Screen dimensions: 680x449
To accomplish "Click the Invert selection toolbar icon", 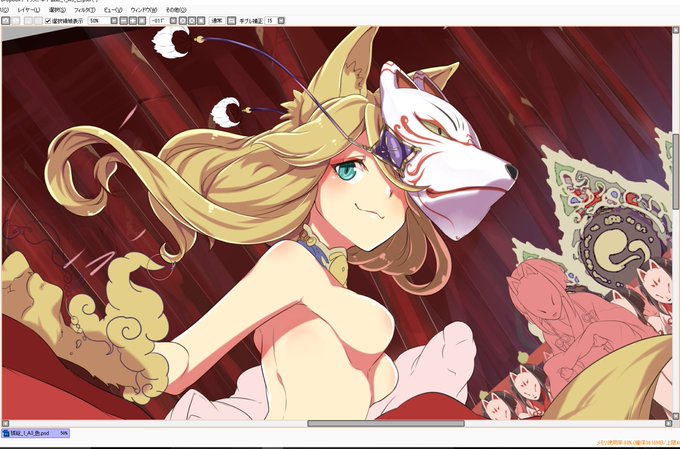I will [38, 20].
